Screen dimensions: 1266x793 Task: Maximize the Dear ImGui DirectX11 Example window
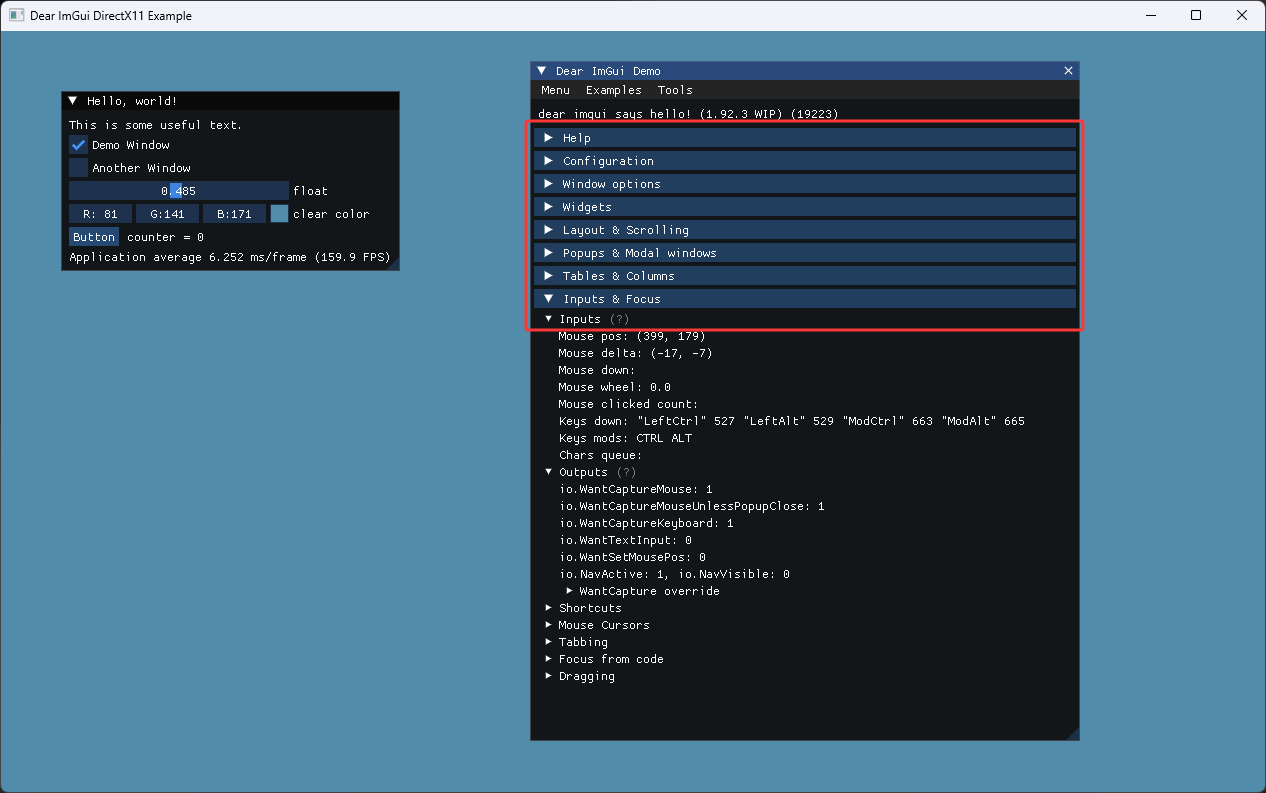1196,15
